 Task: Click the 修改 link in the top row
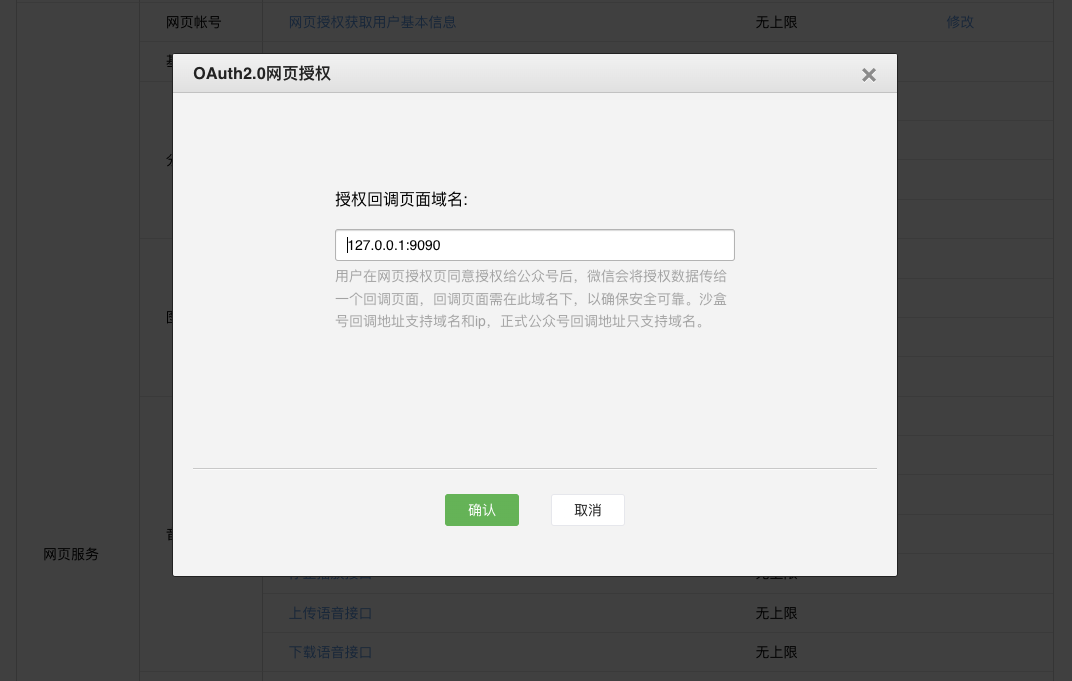(x=959, y=22)
